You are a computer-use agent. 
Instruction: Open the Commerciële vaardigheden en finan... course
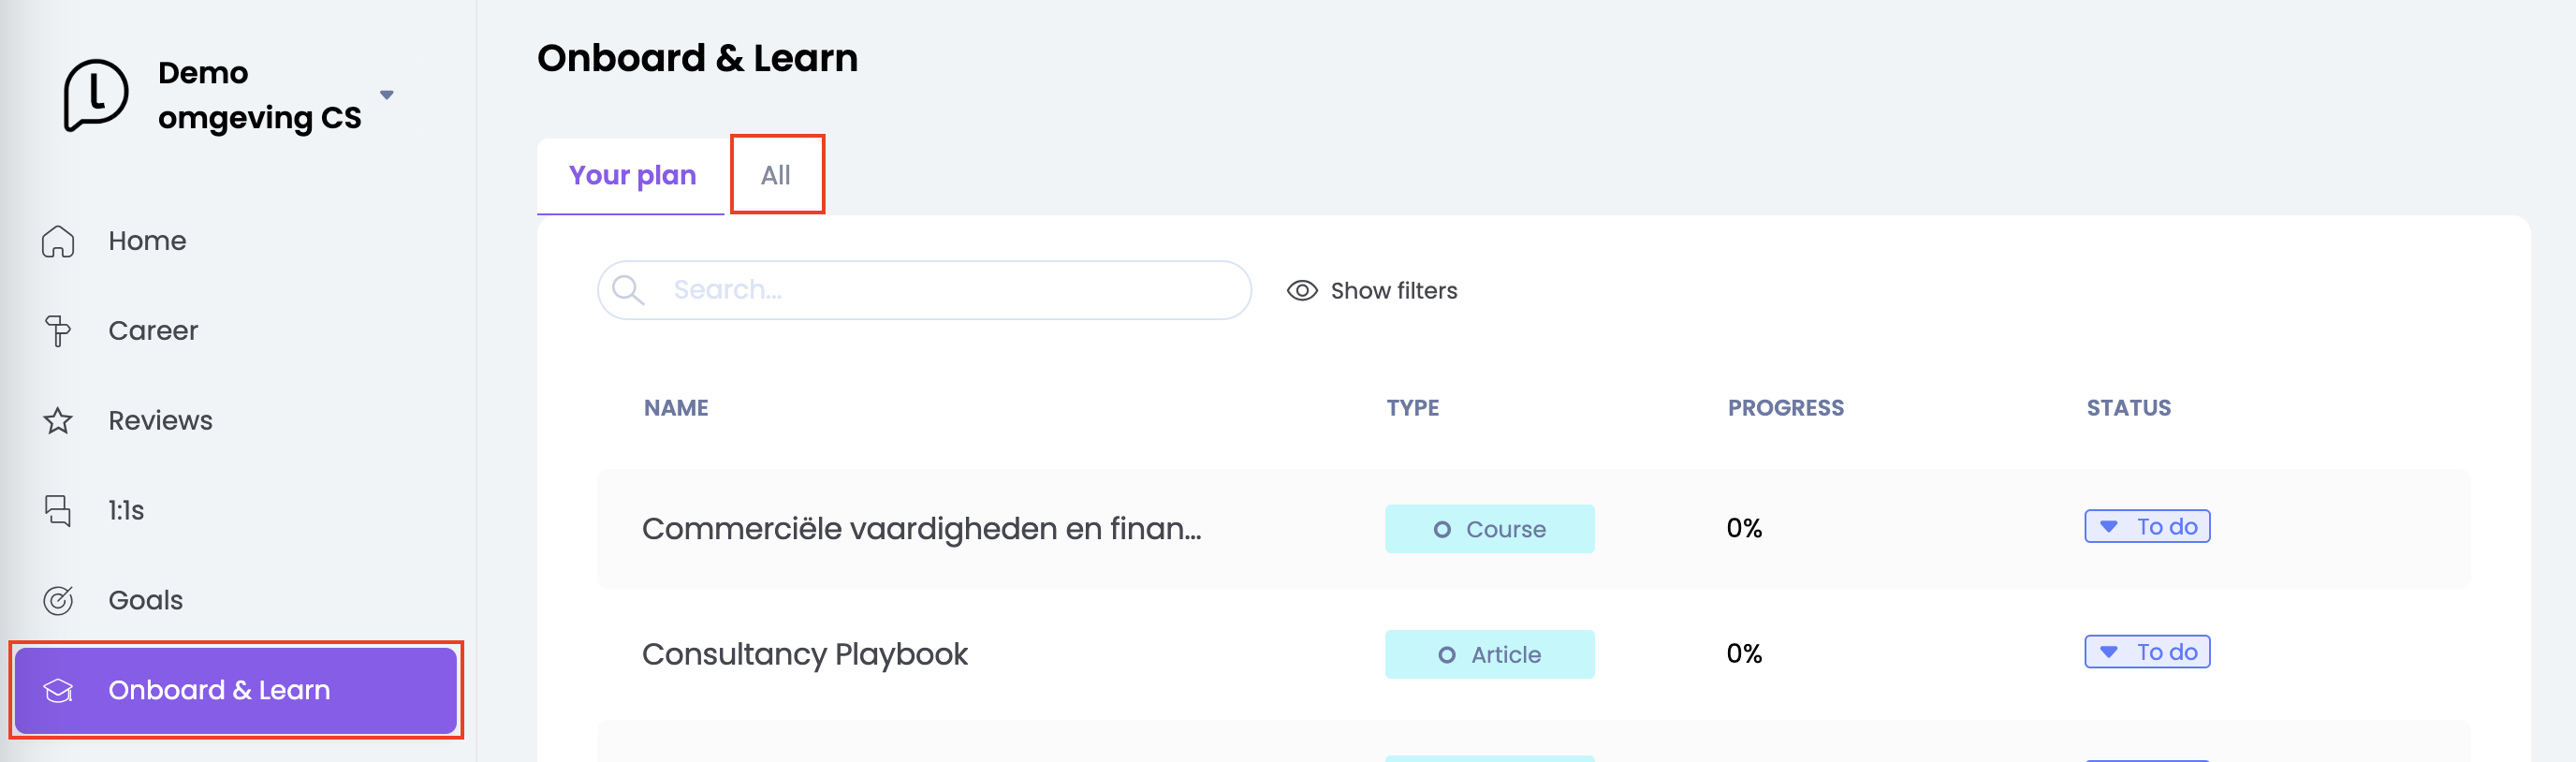pyautogui.click(x=920, y=528)
